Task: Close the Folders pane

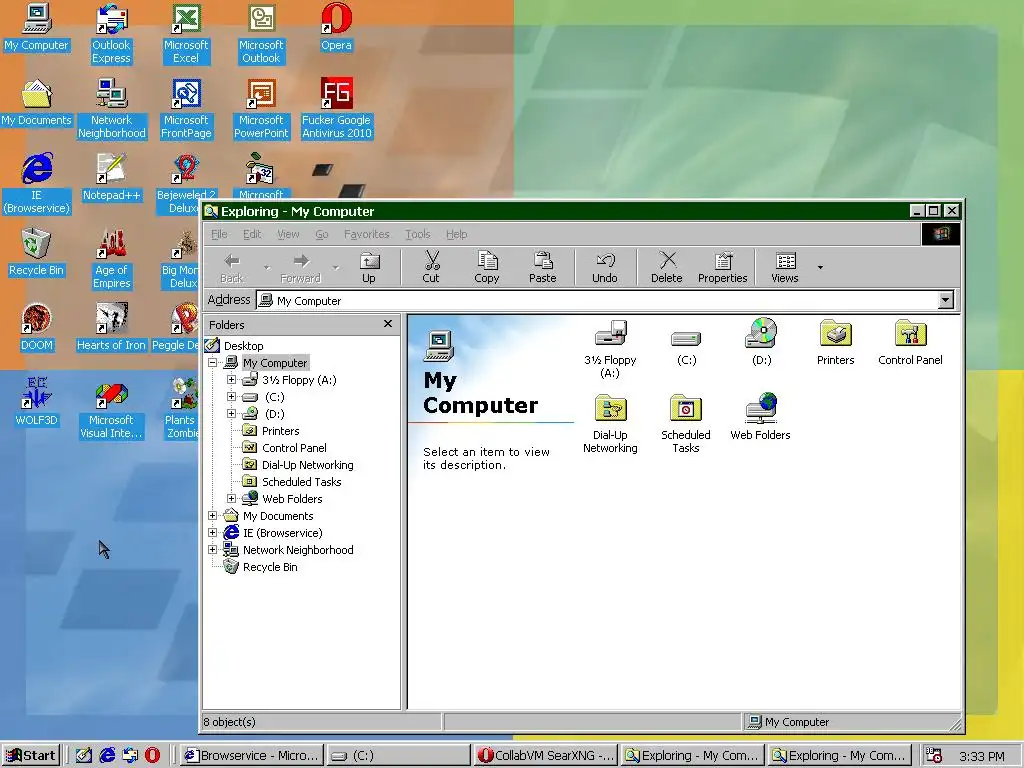Action: pyautogui.click(x=388, y=324)
